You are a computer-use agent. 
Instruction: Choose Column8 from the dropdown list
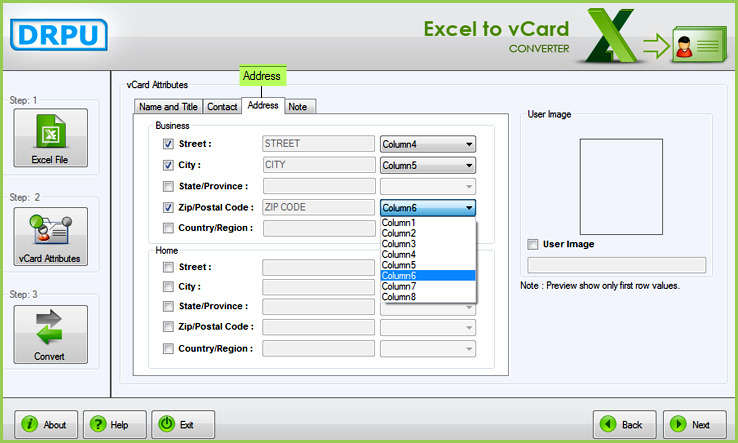click(428, 297)
